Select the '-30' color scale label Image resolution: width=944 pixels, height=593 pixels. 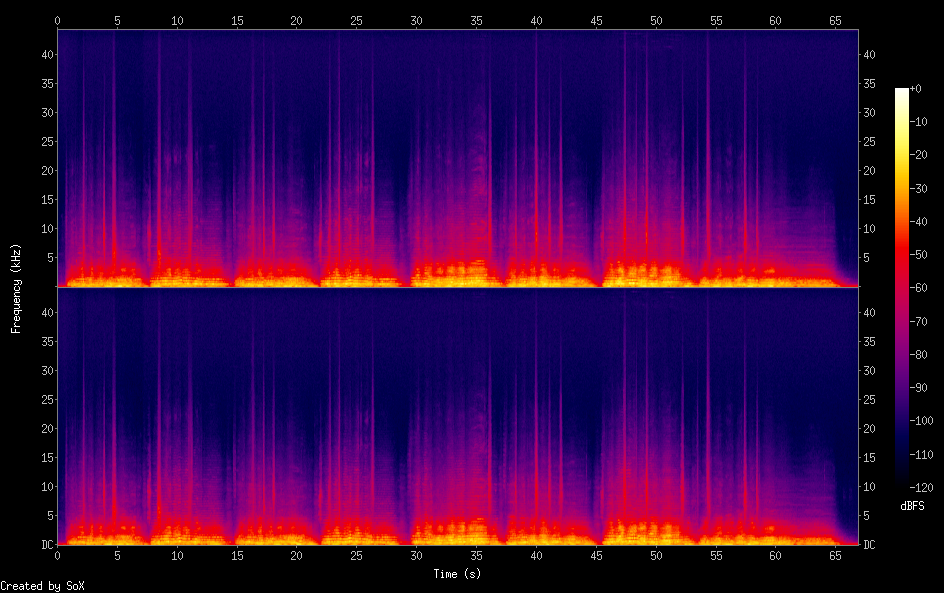918,188
